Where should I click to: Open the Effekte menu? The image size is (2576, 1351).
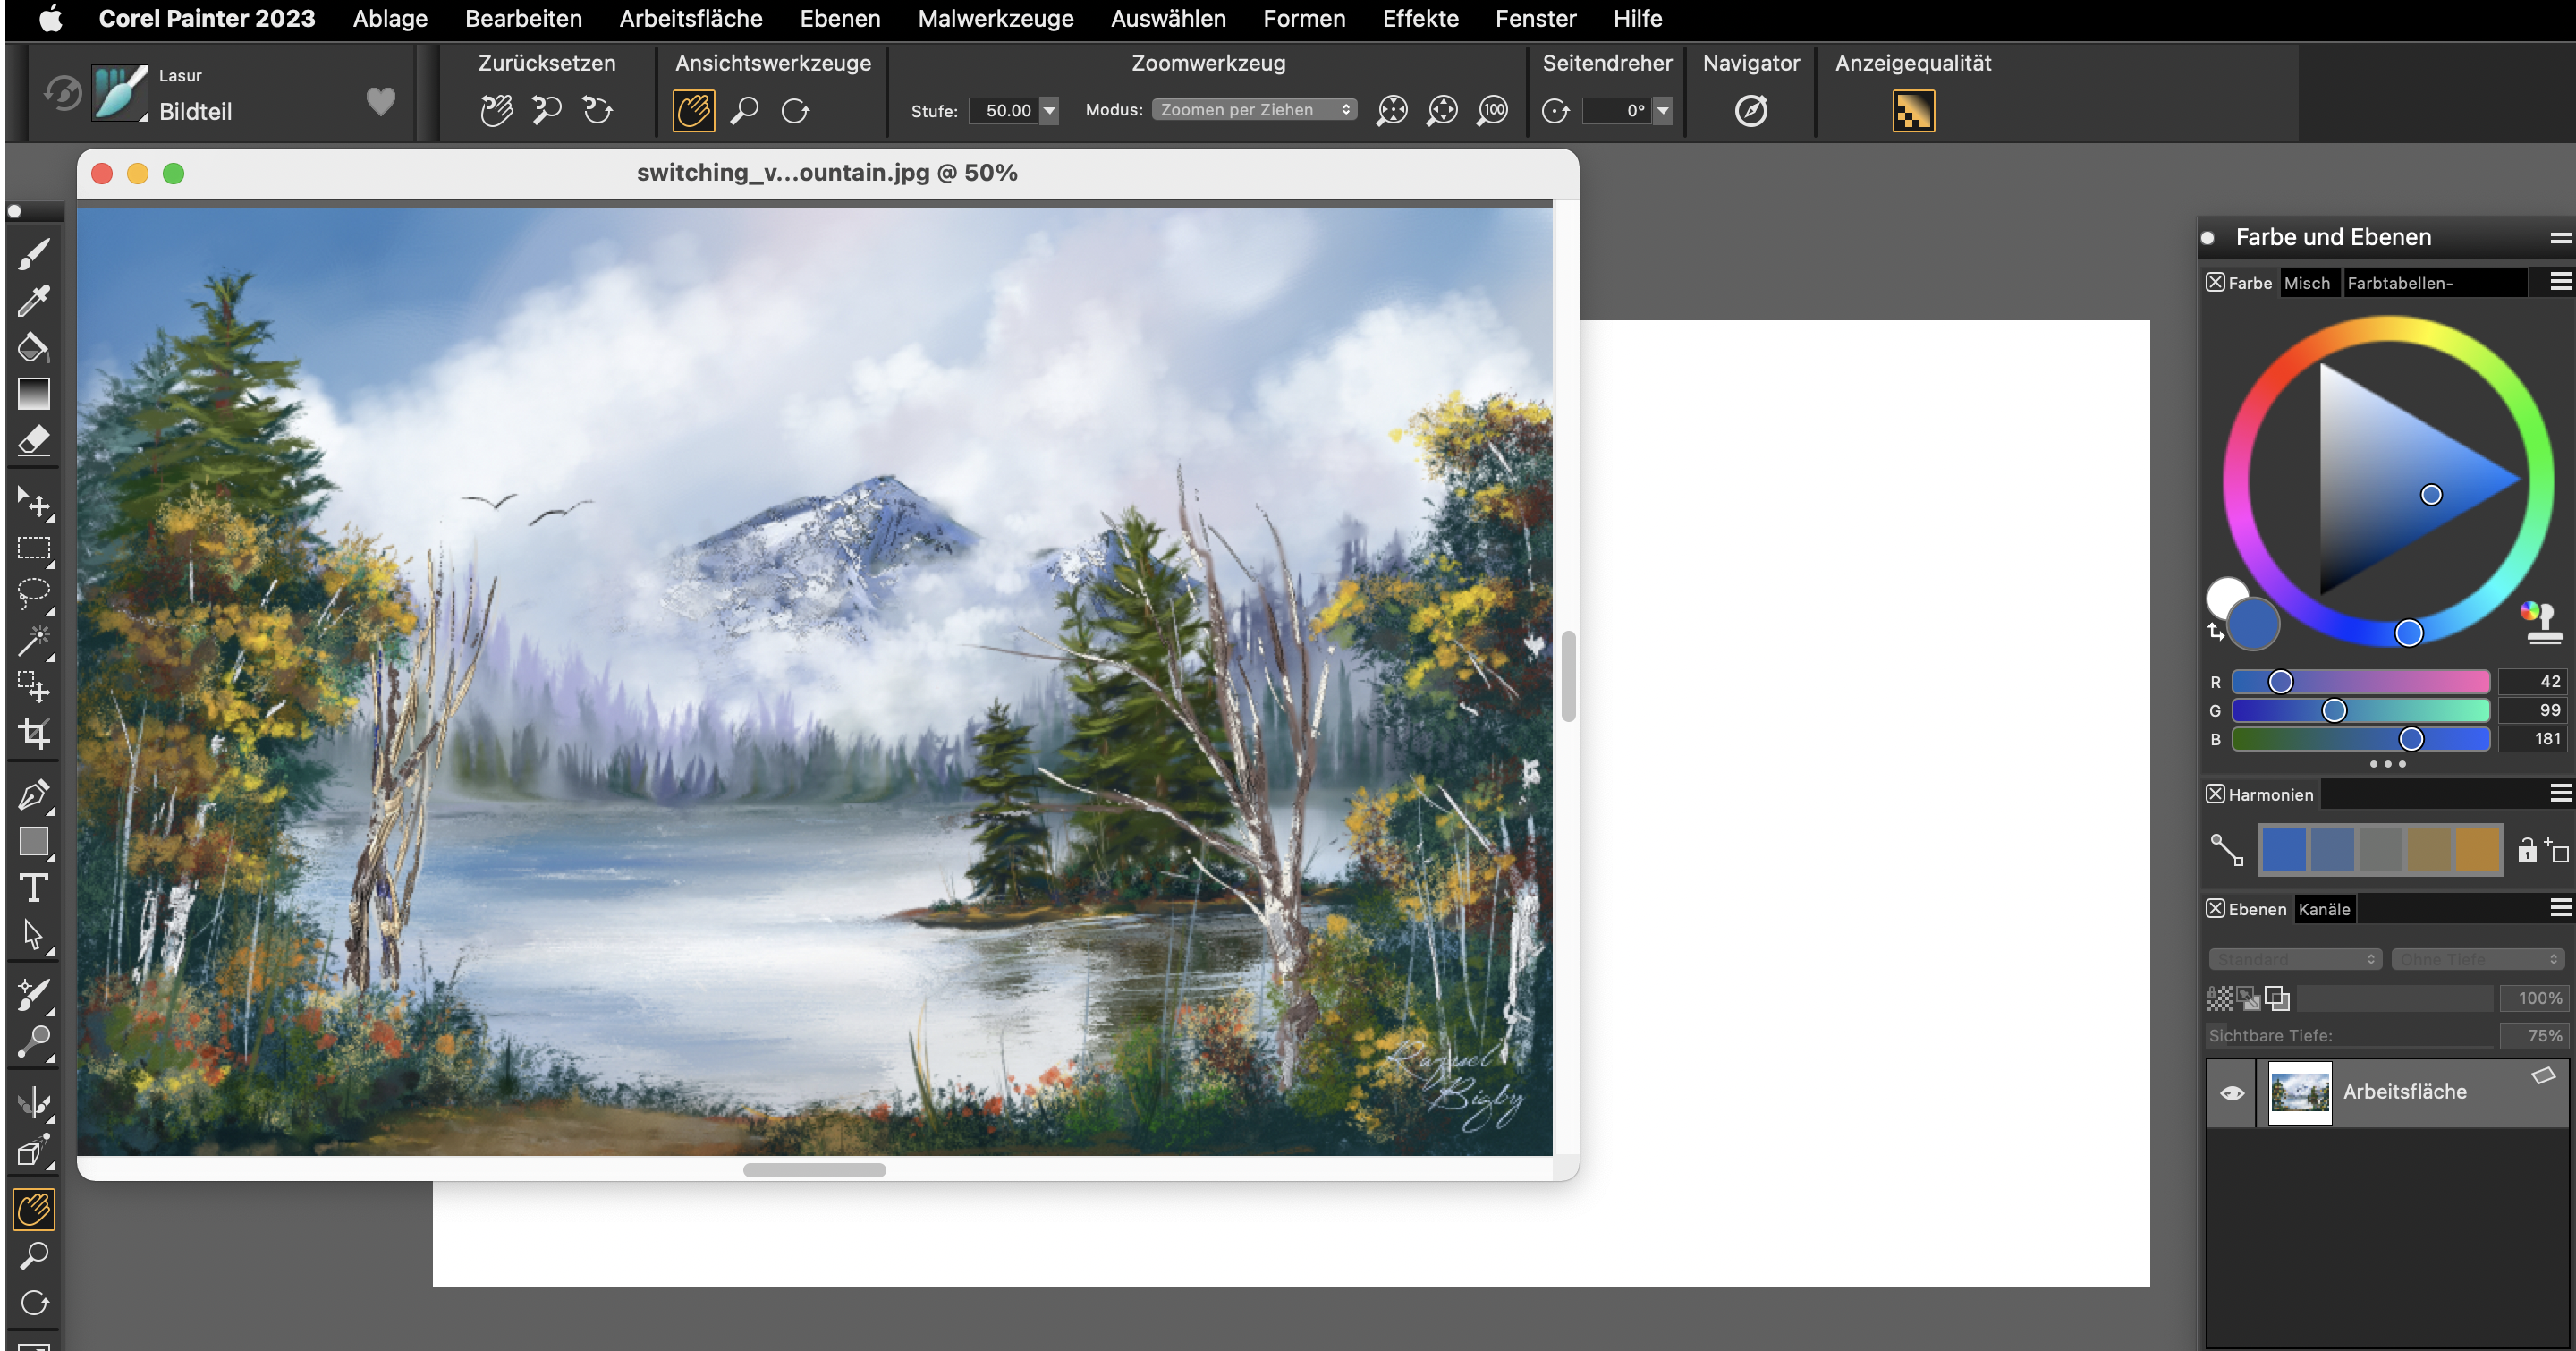tap(1420, 18)
